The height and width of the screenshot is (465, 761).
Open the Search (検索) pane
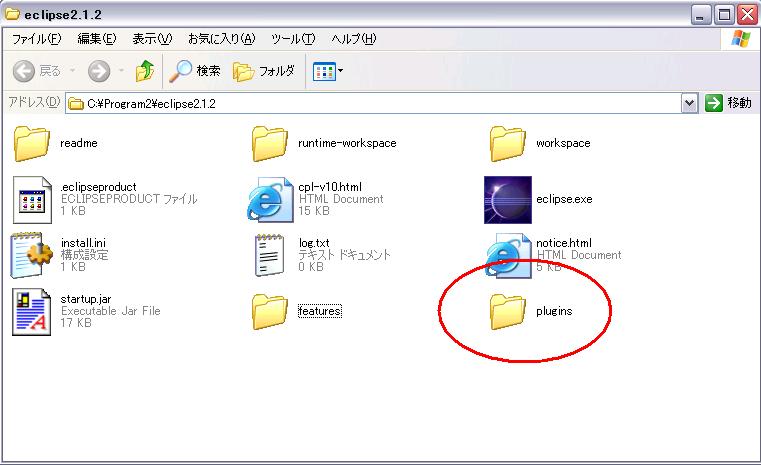[195, 71]
